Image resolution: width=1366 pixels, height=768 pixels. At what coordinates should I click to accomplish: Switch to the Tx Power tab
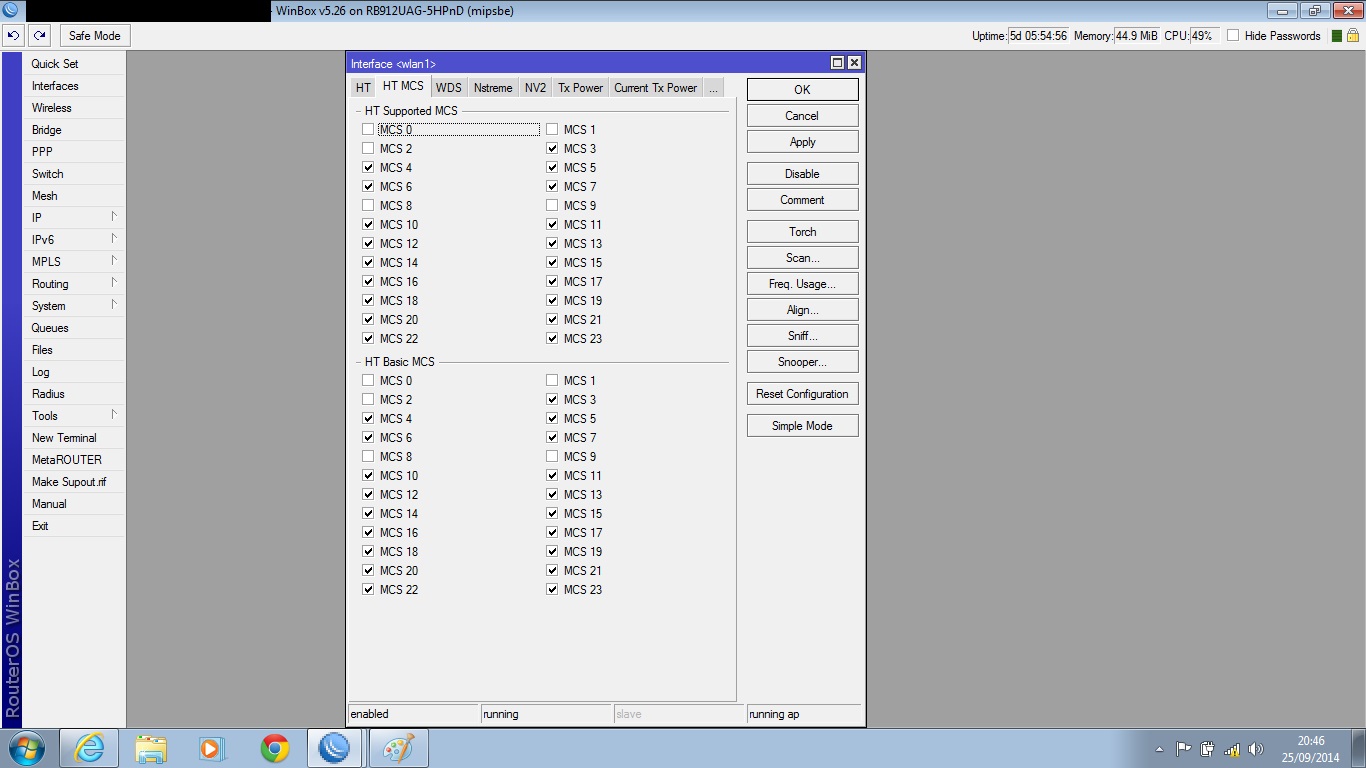pyautogui.click(x=580, y=88)
